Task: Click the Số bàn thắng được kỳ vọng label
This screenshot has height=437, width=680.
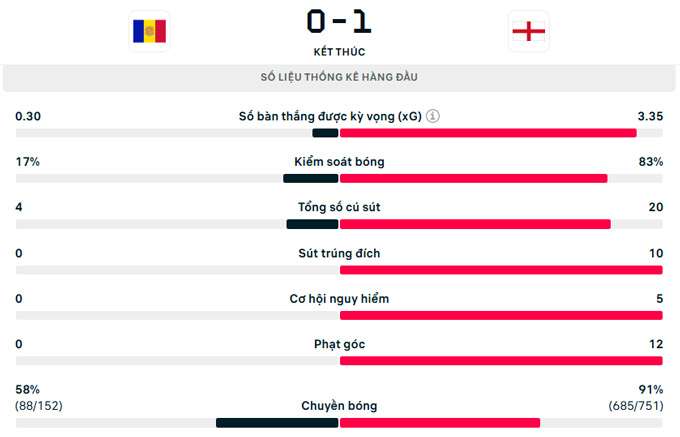Action: [330, 116]
